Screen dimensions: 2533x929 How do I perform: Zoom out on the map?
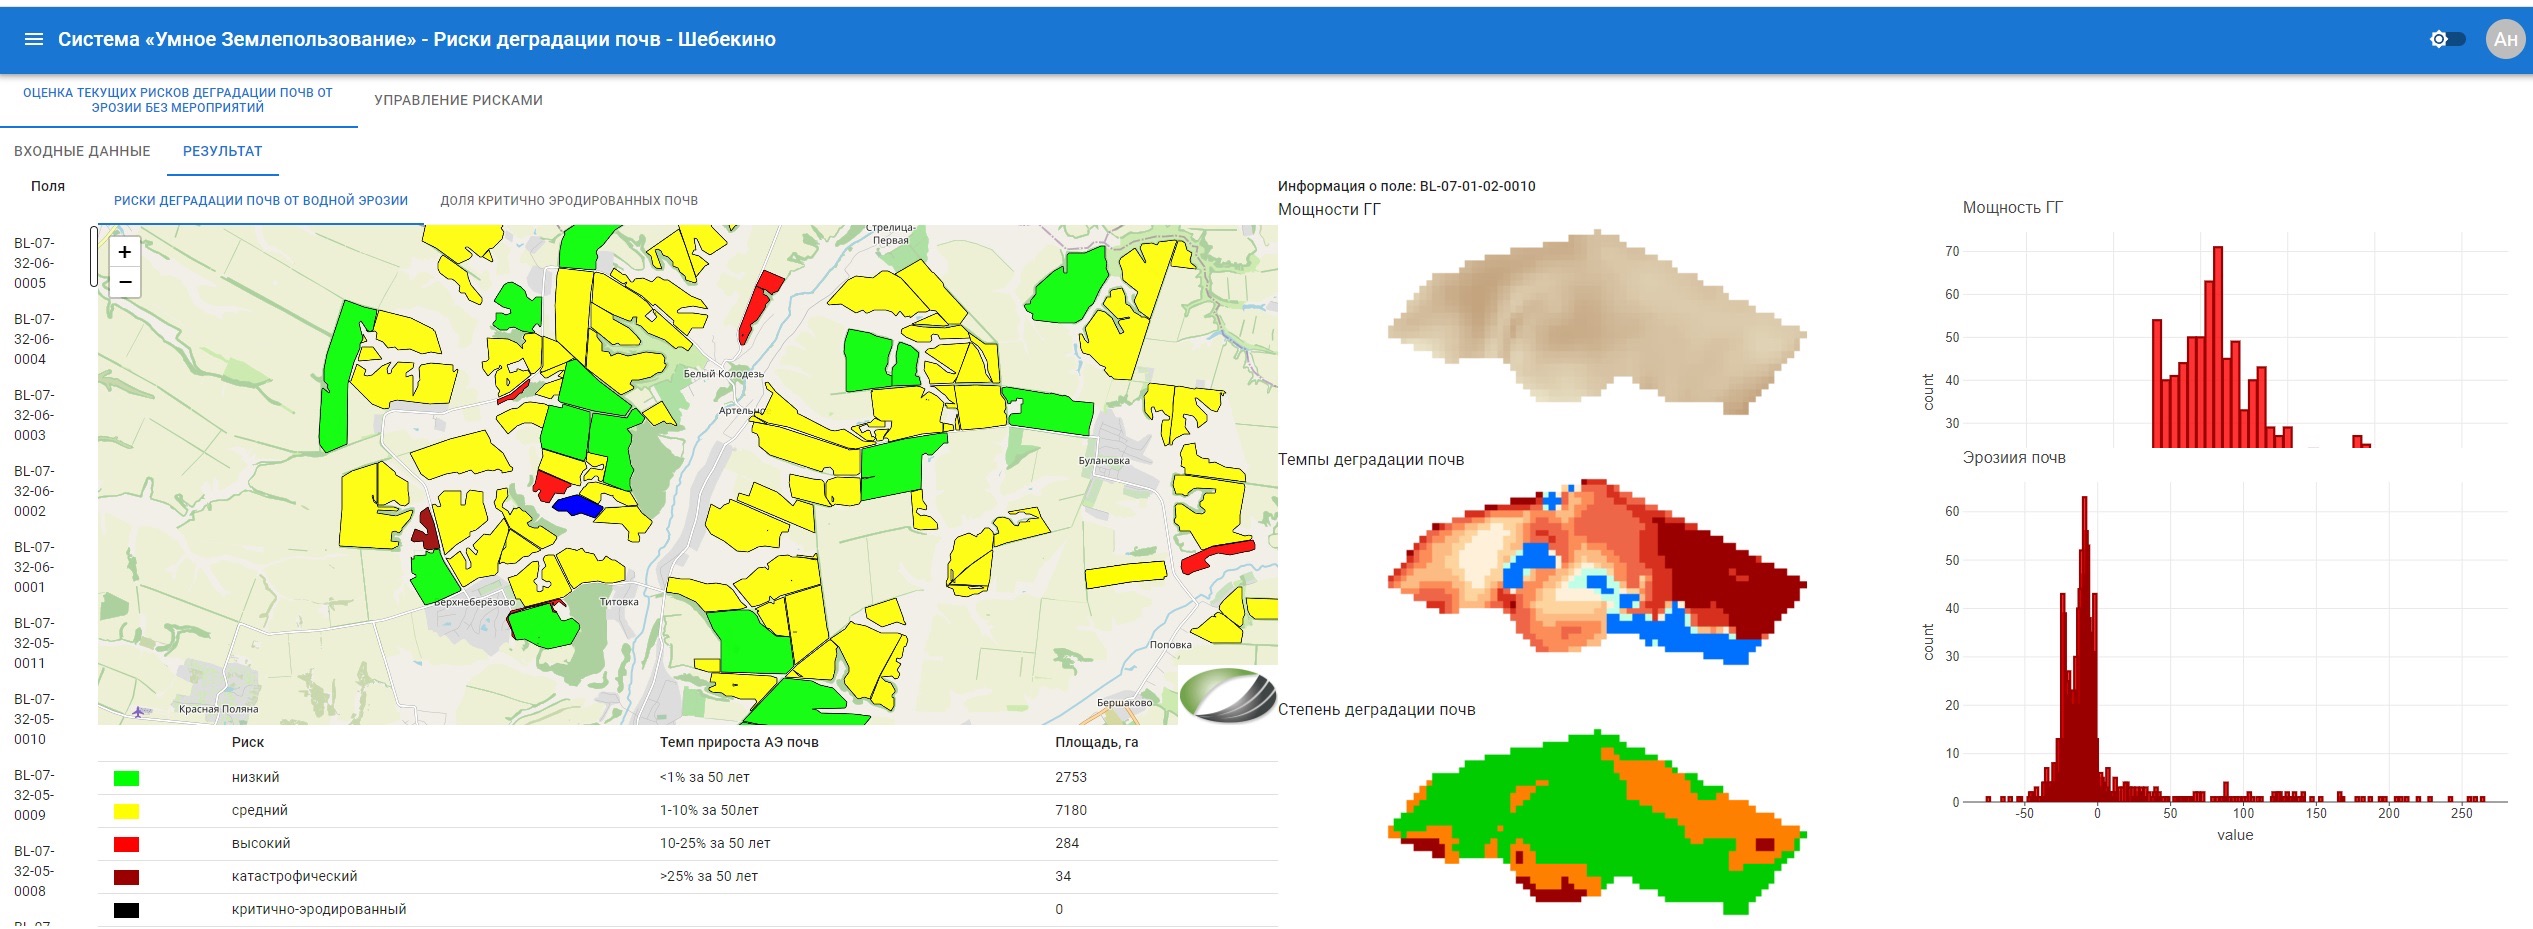(125, 282)
